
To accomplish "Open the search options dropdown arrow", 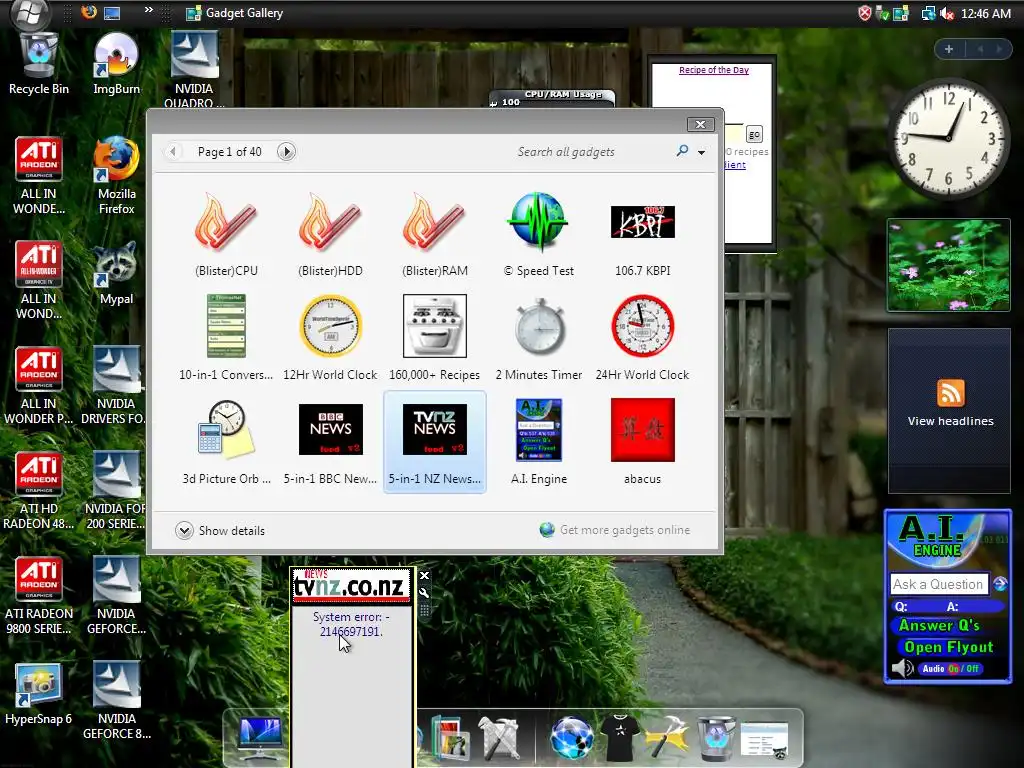I will [701, 152].
